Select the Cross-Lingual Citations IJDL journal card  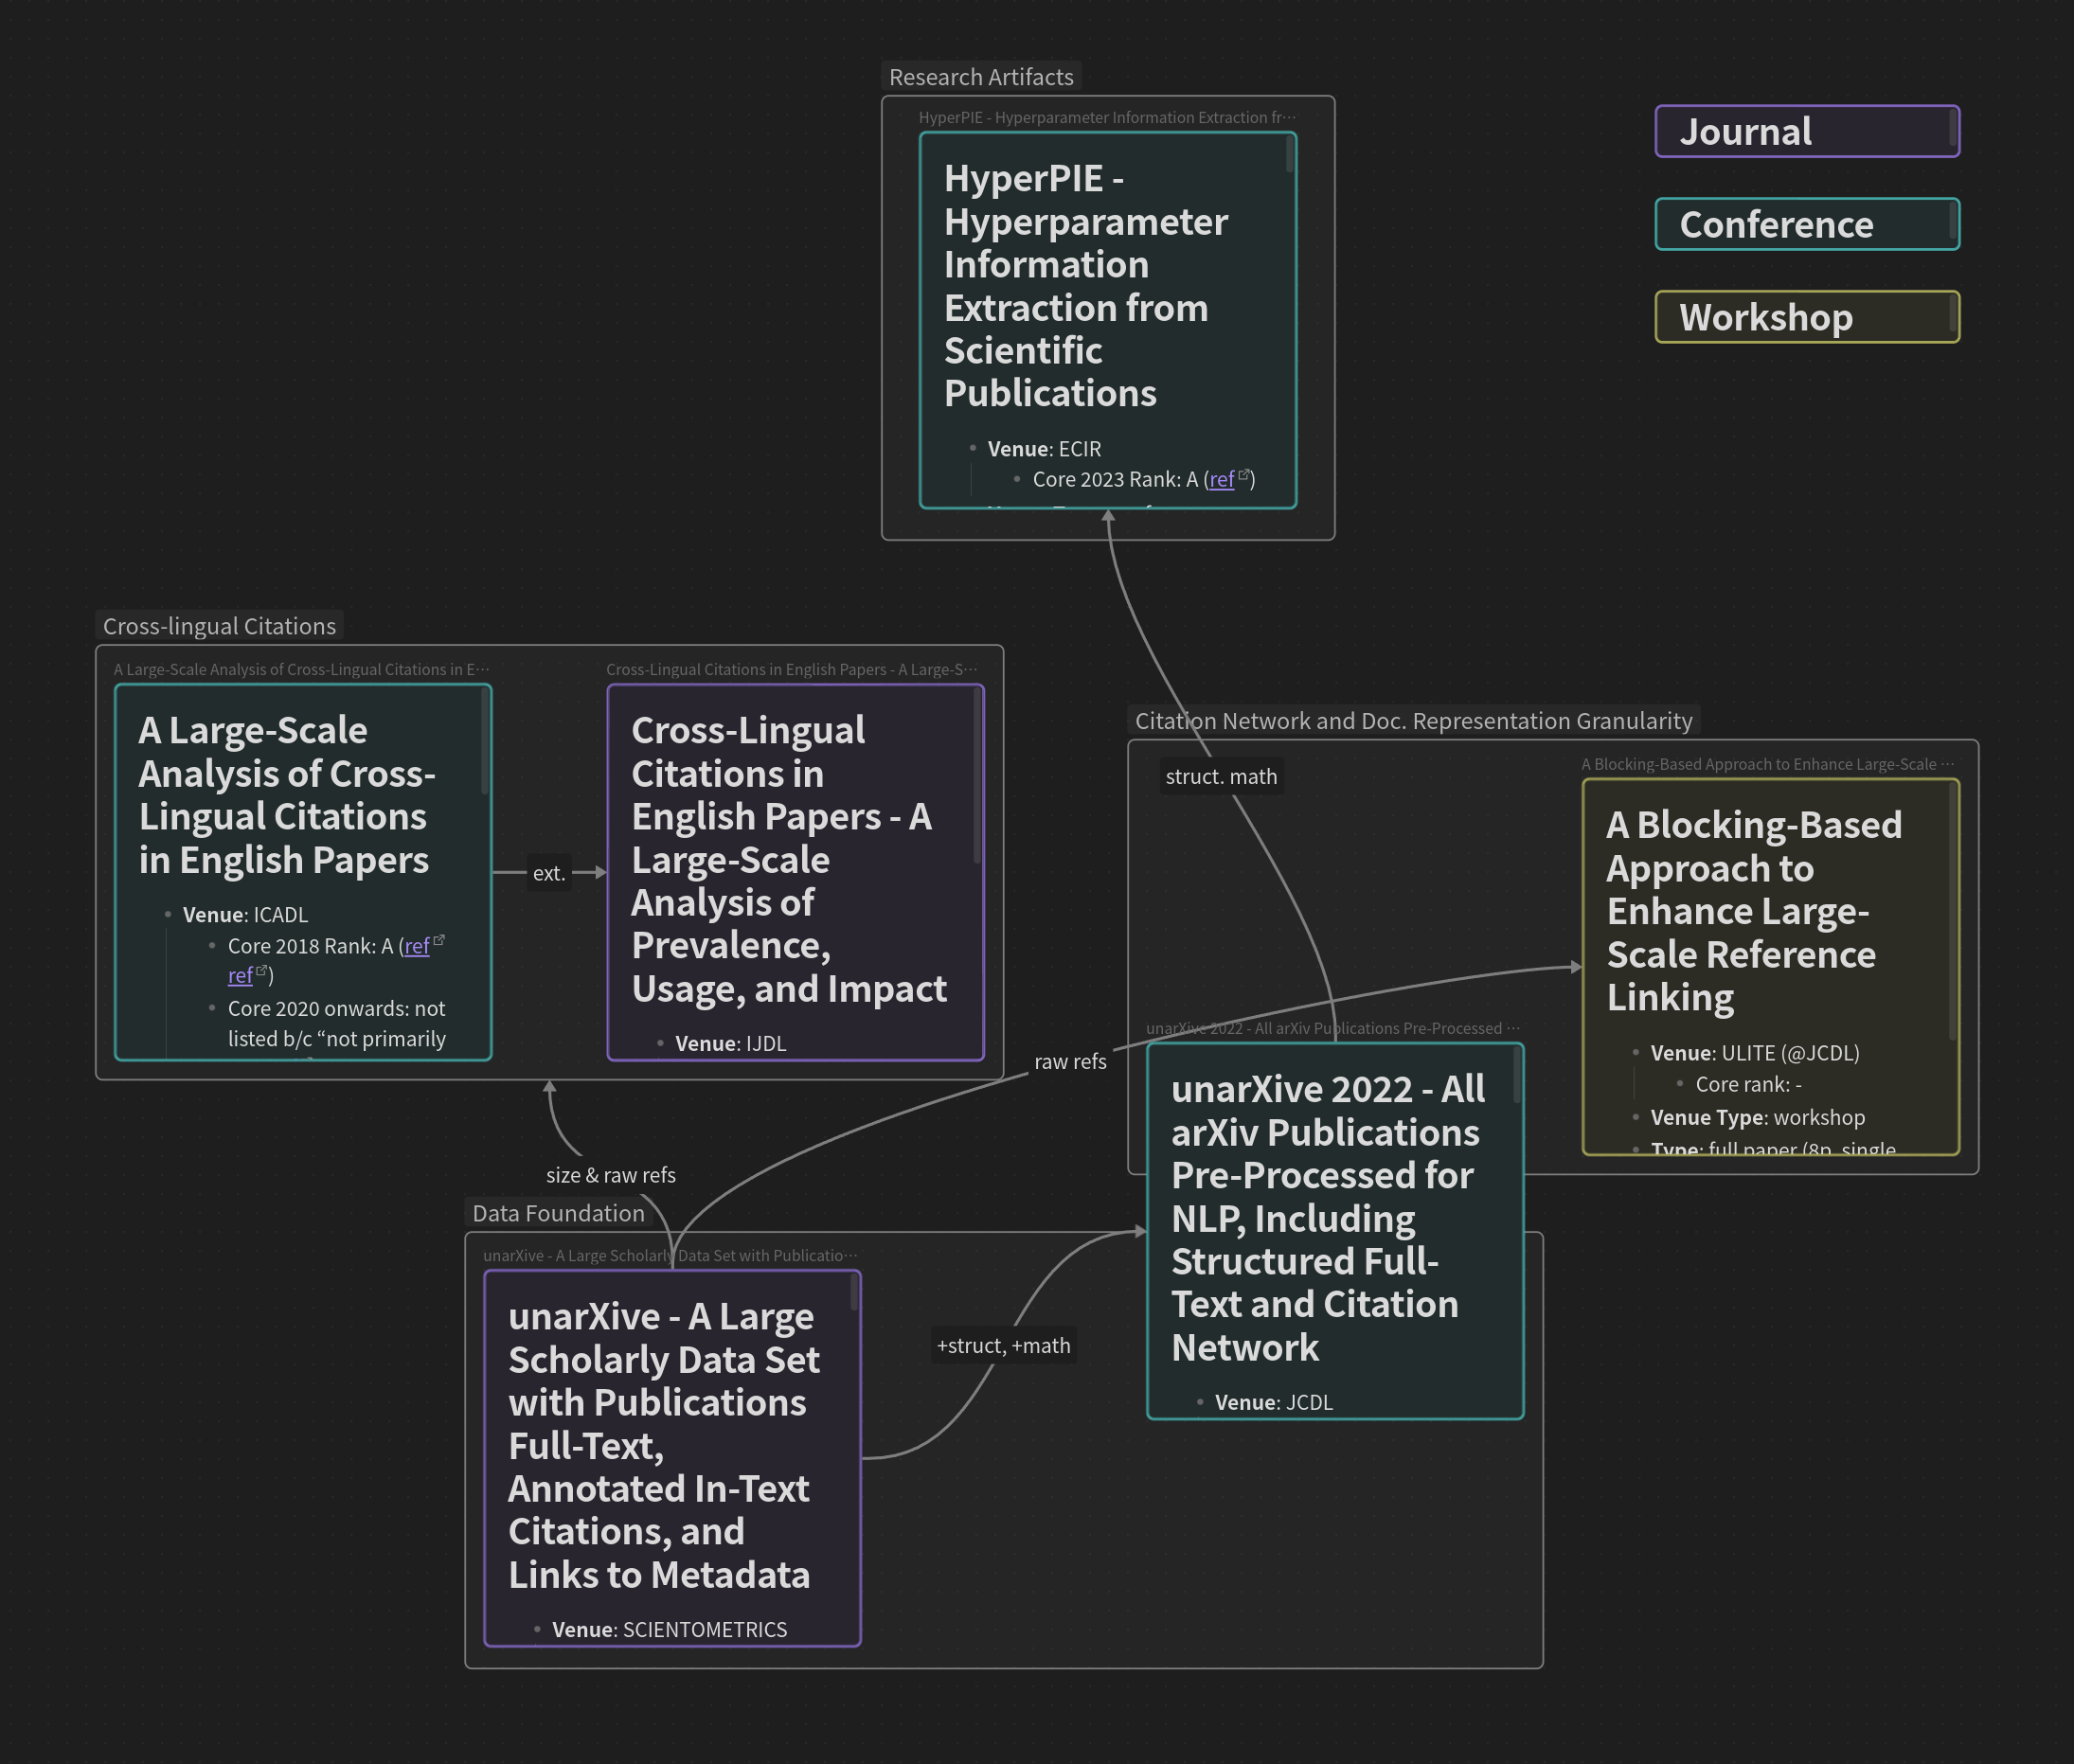pyautogui.click(x=795, y=870)
